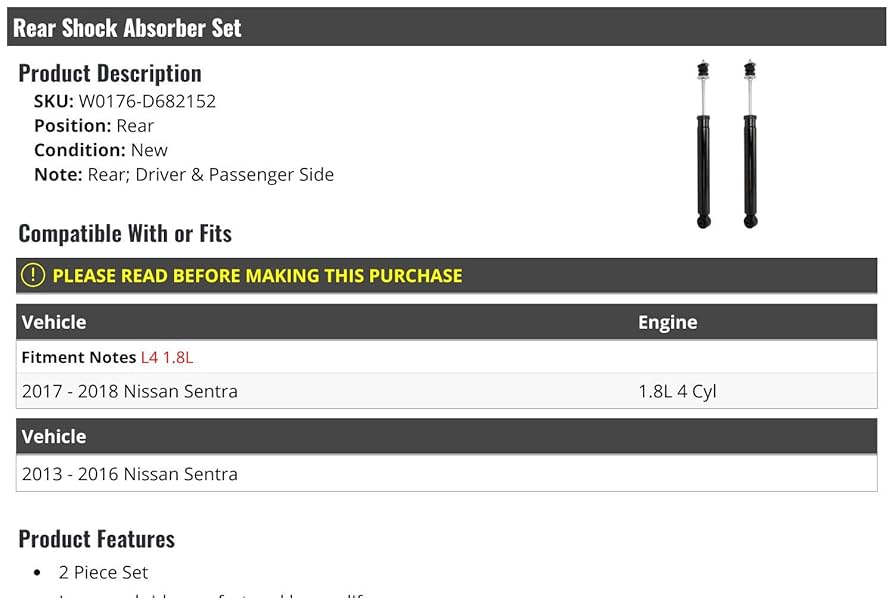Click the first "Vehicle" column header
The image size is (894, 598).
(54, 322)
